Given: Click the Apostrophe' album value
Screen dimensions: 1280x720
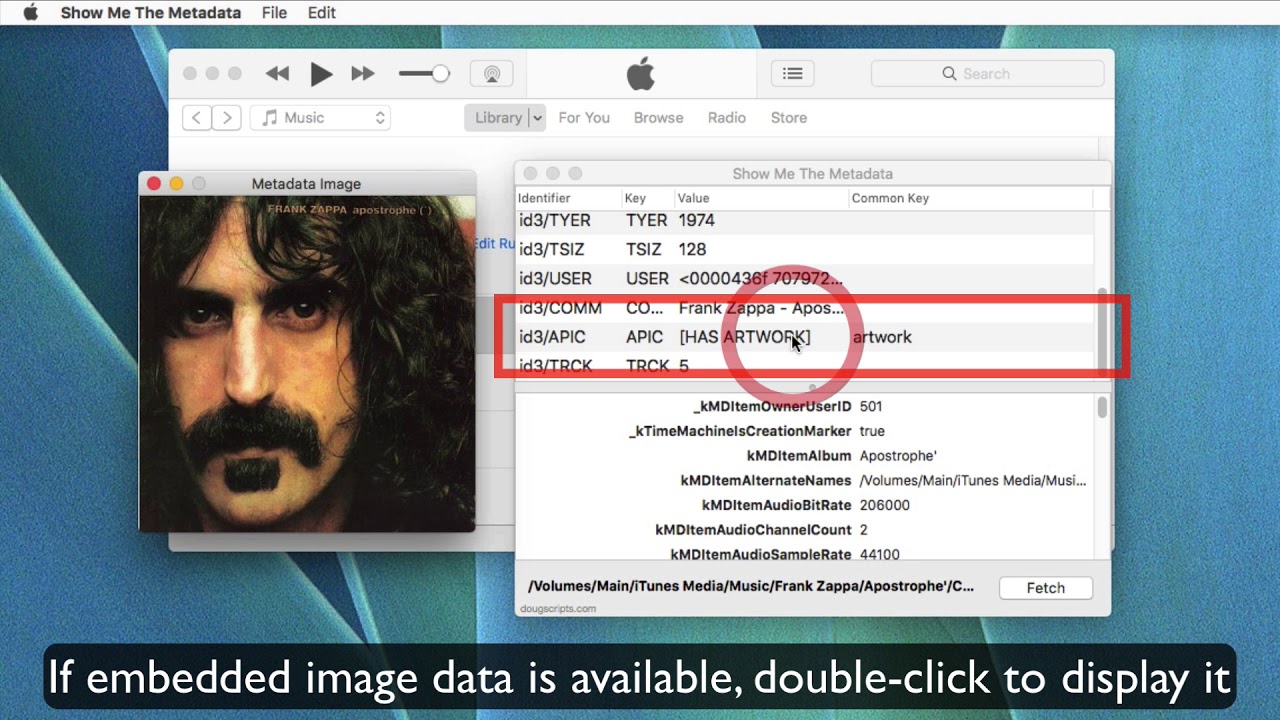Looking at the screenshot, I should [x=898, y=456].
